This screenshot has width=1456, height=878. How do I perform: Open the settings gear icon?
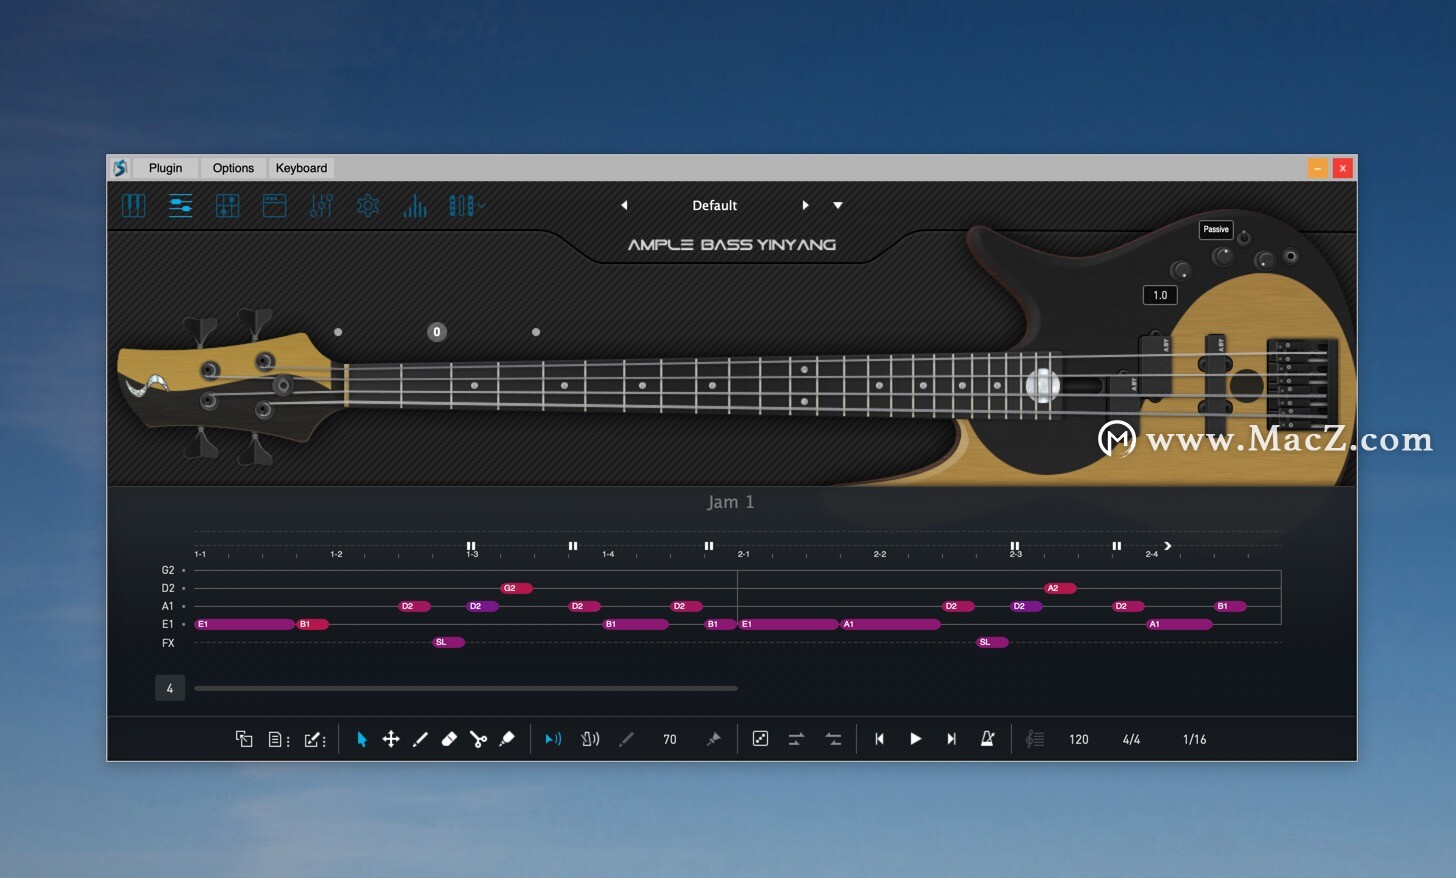368,206
